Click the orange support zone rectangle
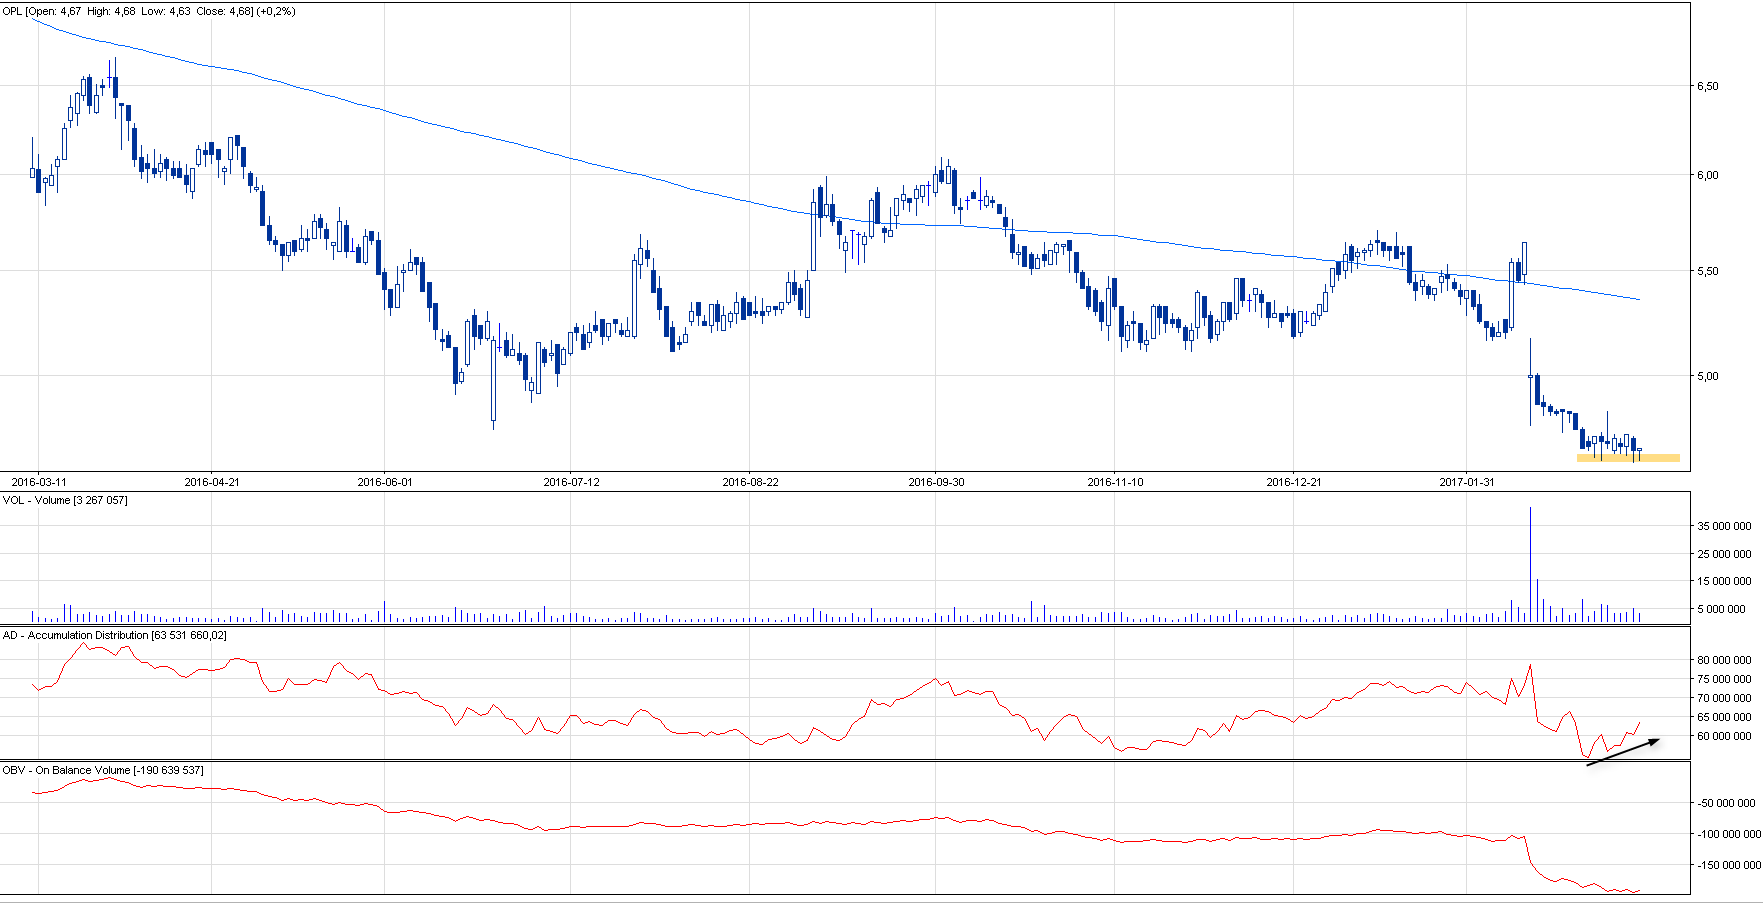This screenshot has height=904, width=1763. pos(1628,458)
